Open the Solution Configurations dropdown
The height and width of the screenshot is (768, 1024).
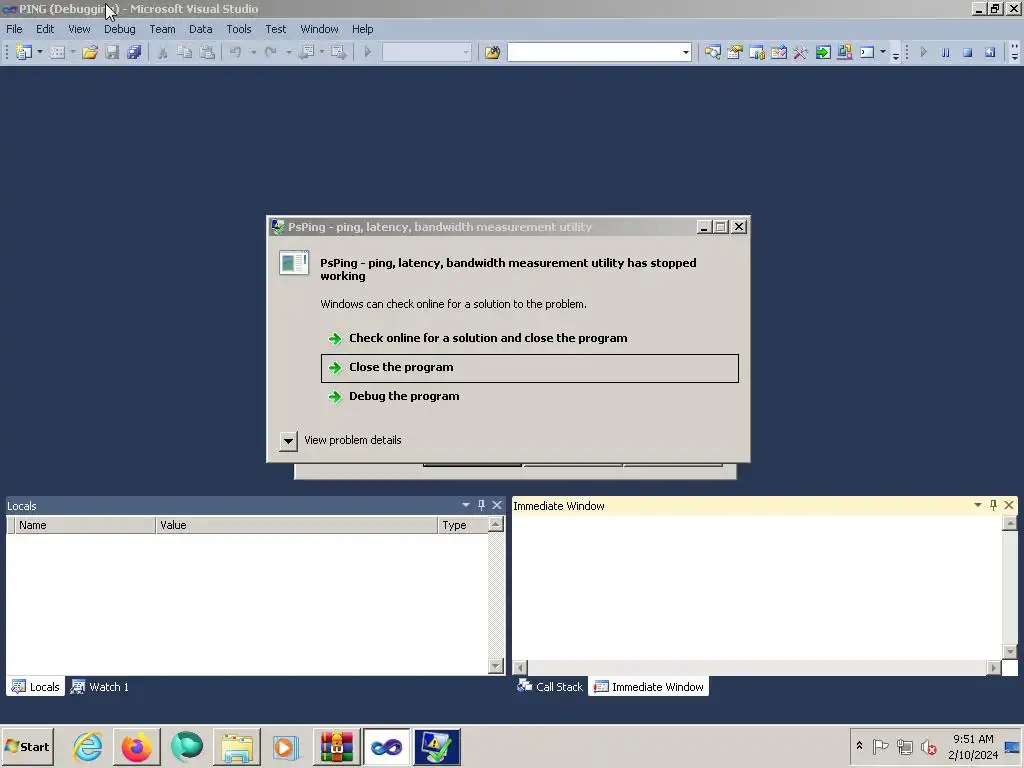(466, 52)
